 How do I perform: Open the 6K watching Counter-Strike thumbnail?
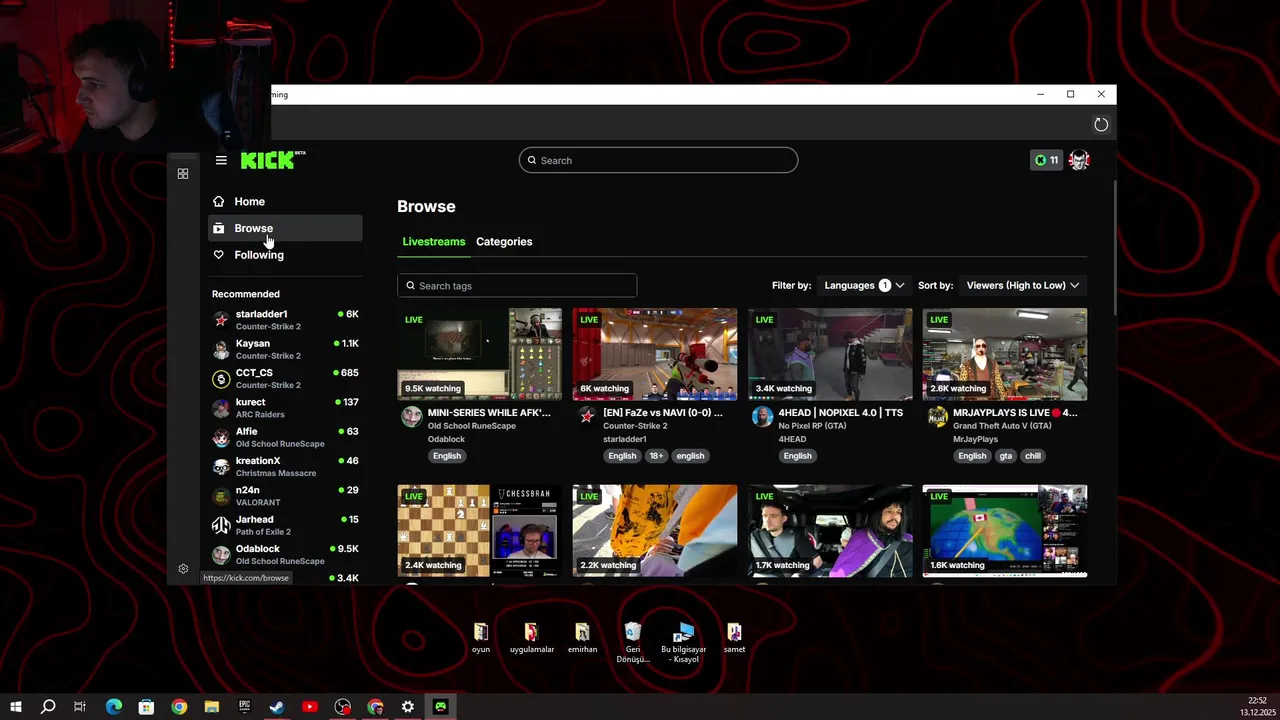pyautogui.click(x=655, y=354)
